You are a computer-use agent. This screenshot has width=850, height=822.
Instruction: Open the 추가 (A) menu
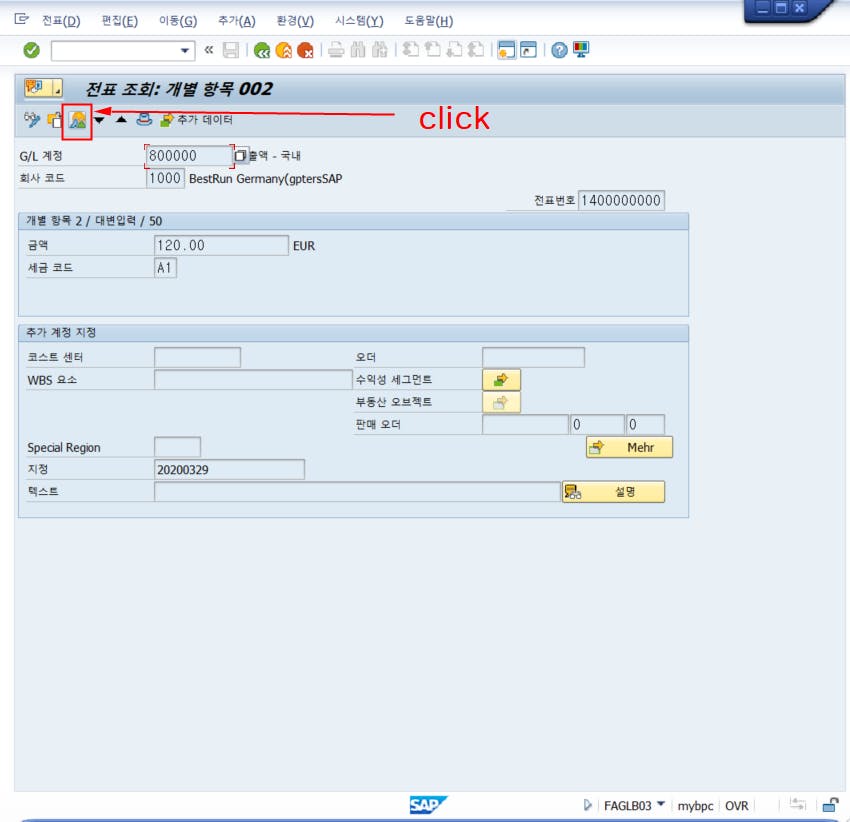pos(236,21)
